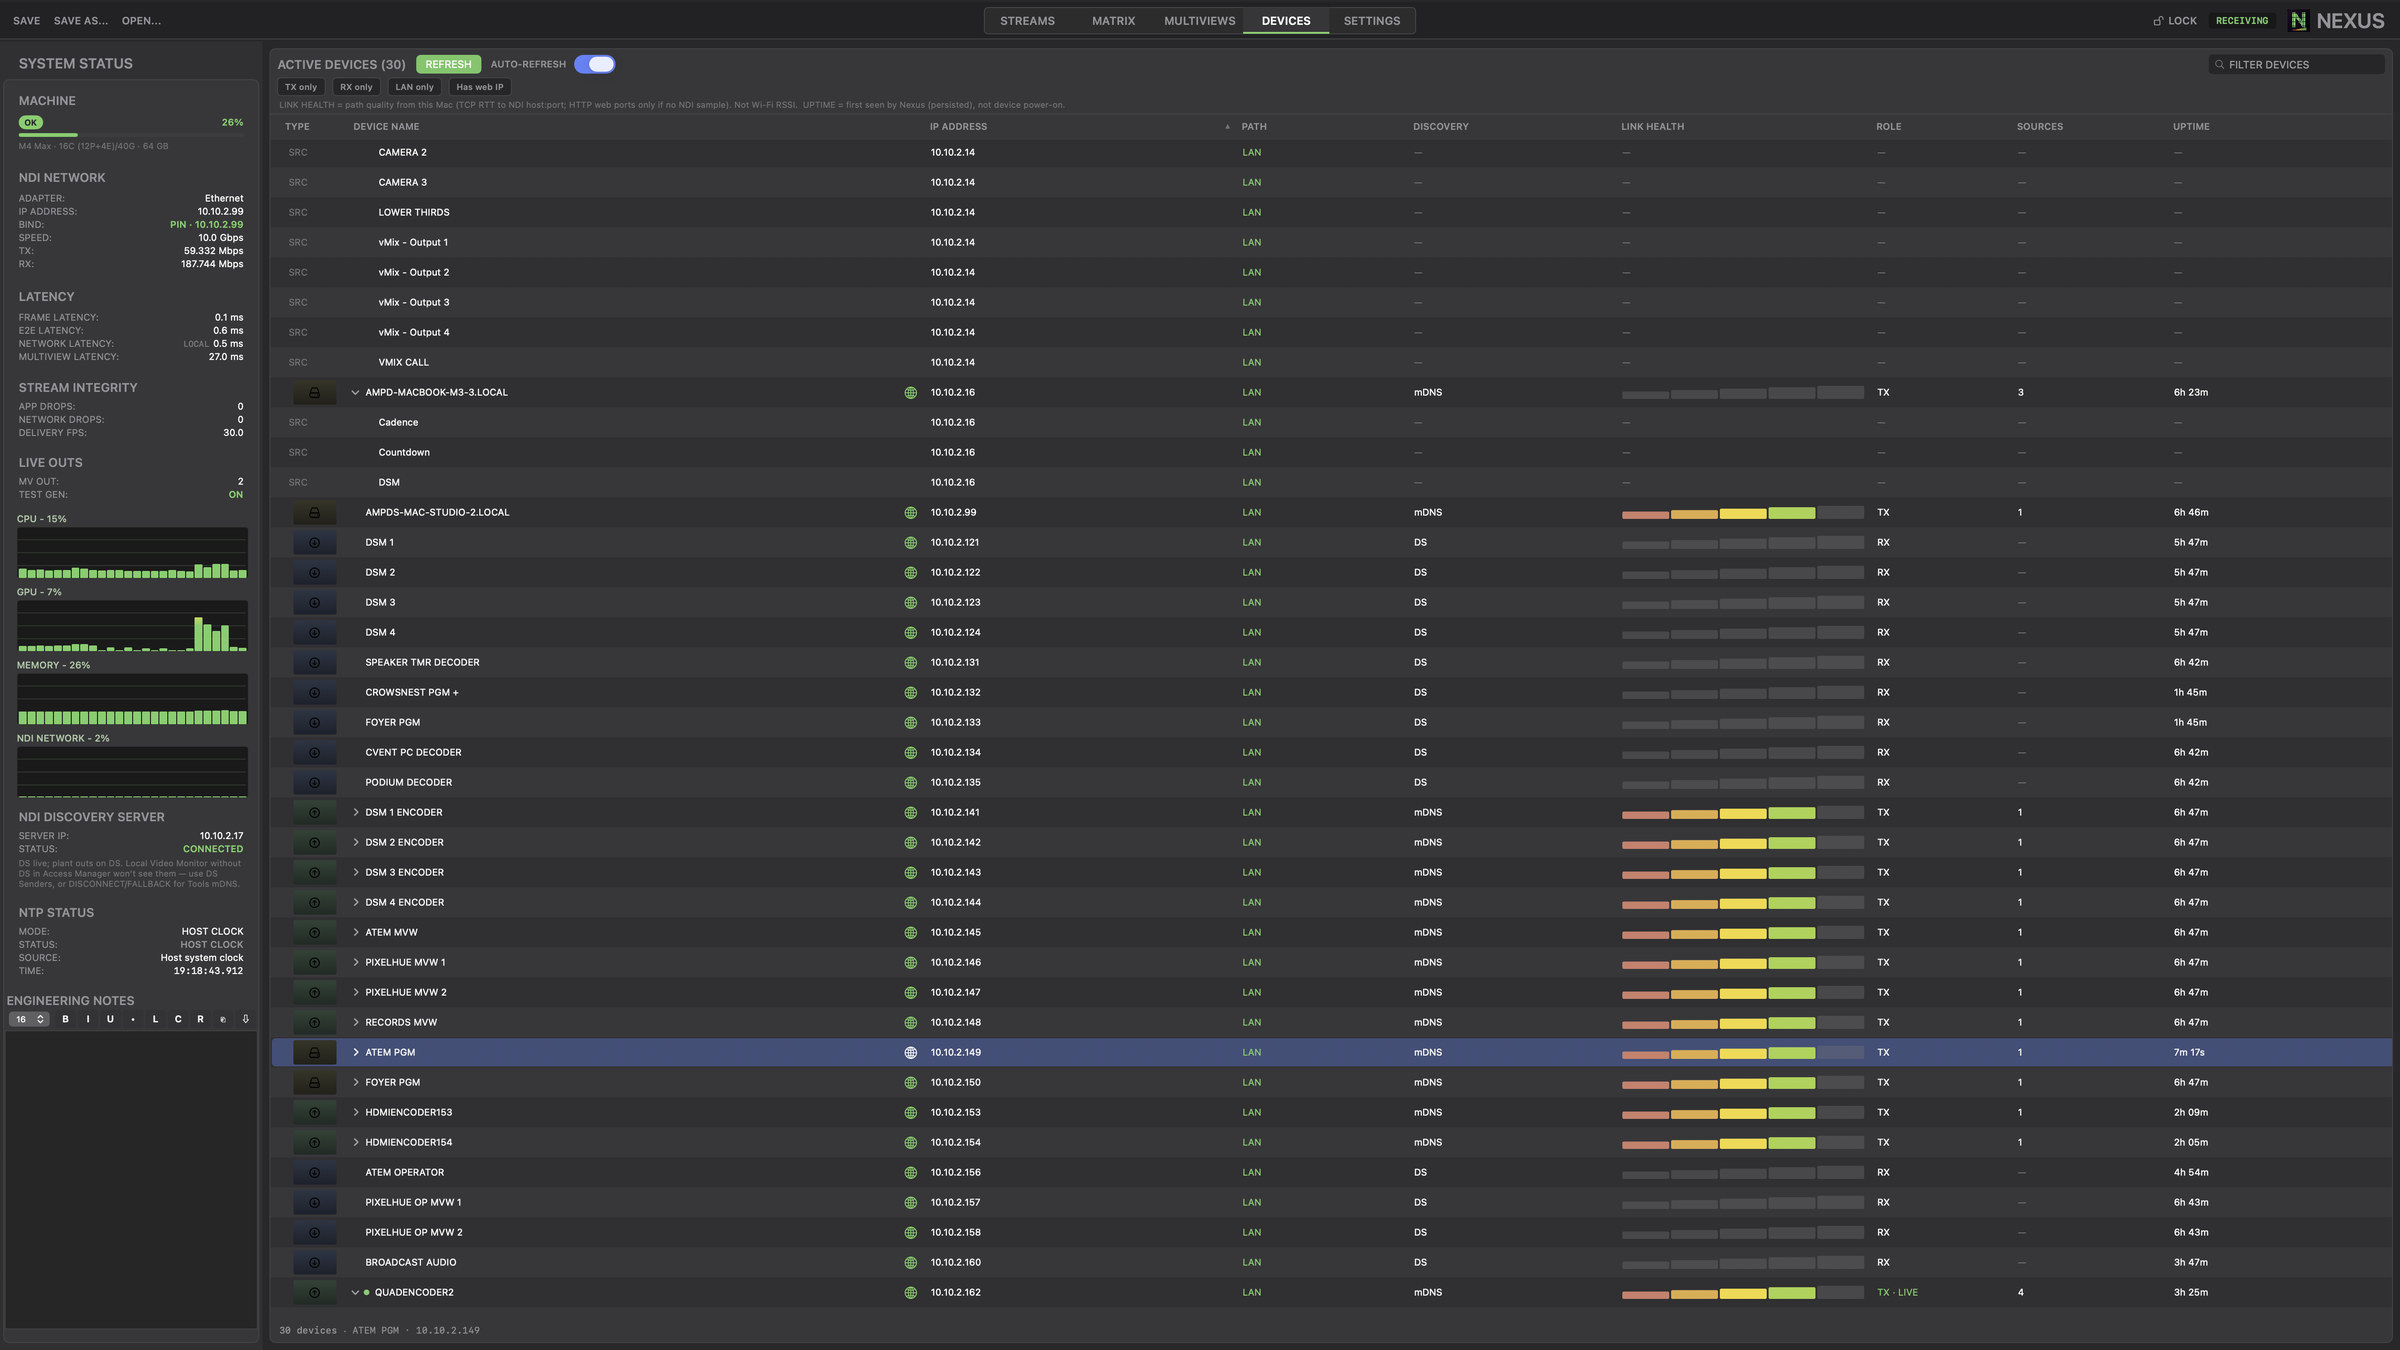Open web page globe icon for ATEM PGM
The width and height of the screenshot is (2400, 1350).
[x=910, y=1053]
